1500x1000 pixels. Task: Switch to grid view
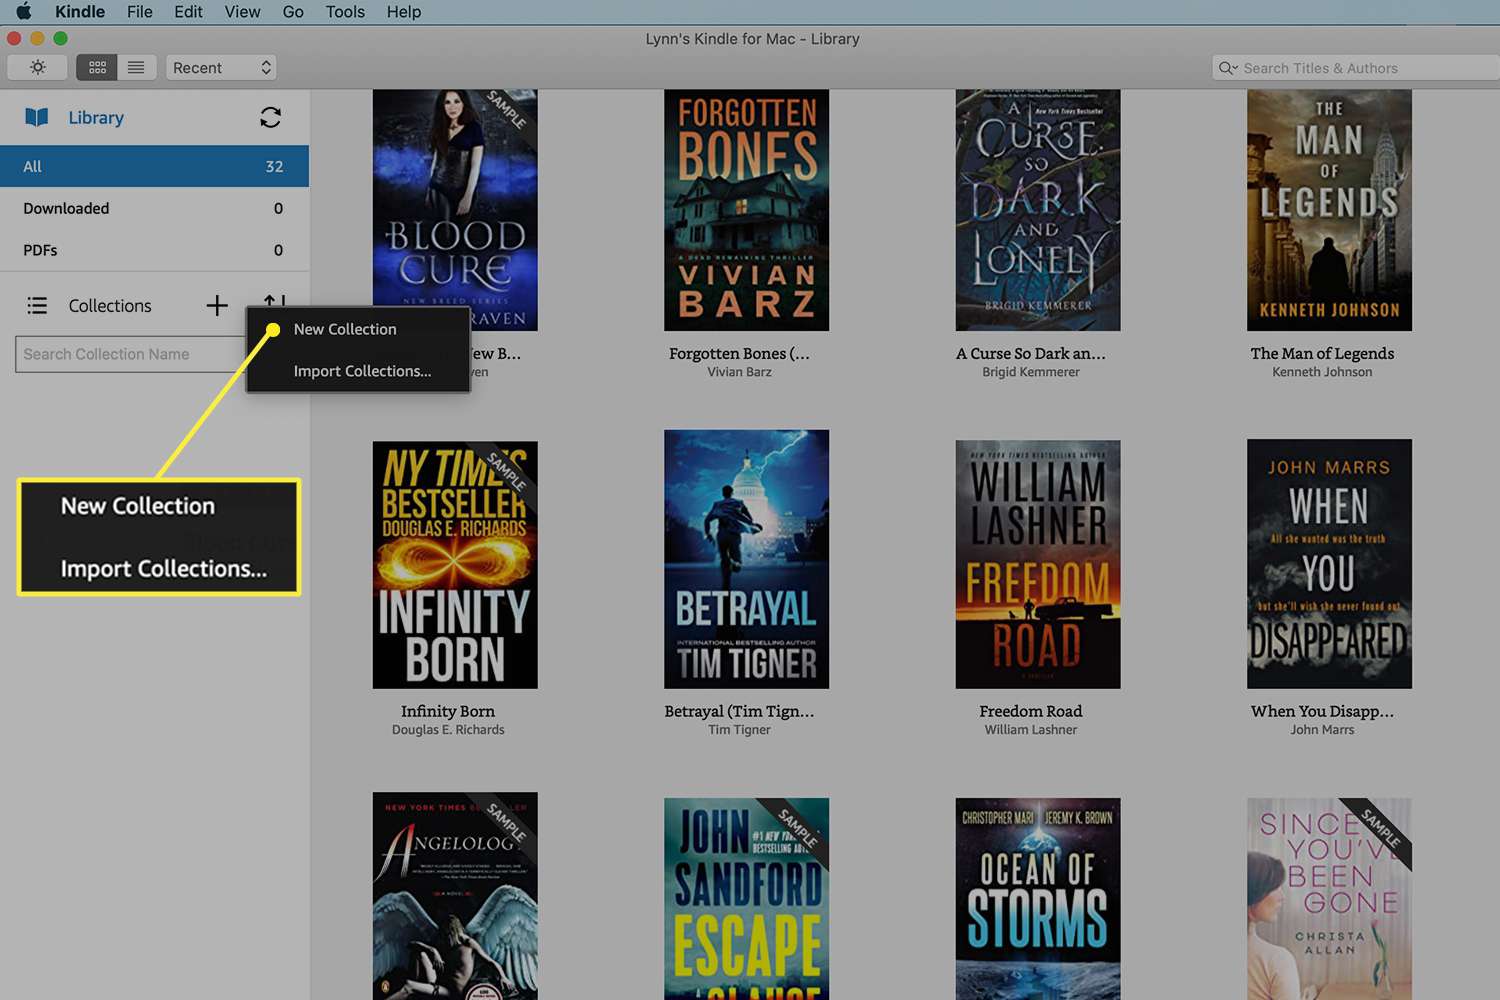(x=97, y=67)
